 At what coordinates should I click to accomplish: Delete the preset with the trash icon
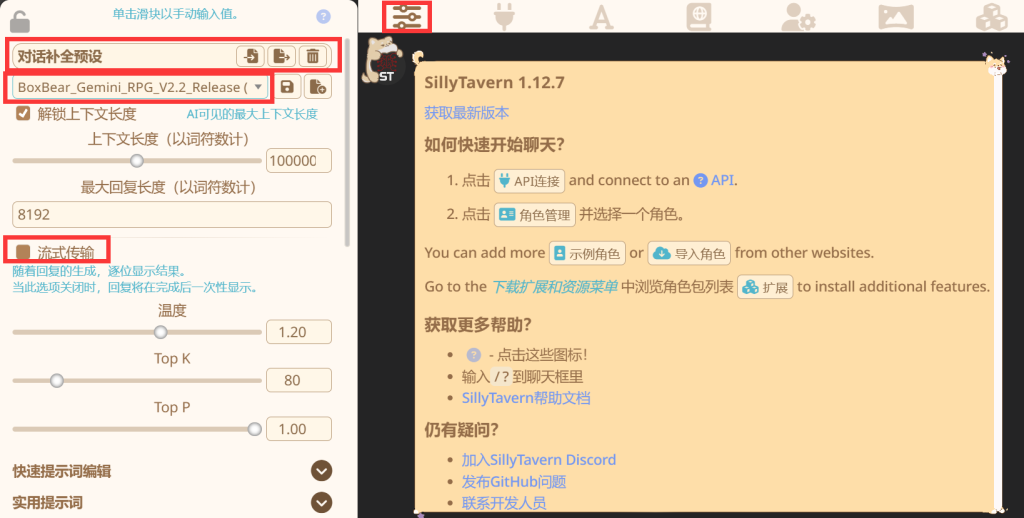(313, 56)
